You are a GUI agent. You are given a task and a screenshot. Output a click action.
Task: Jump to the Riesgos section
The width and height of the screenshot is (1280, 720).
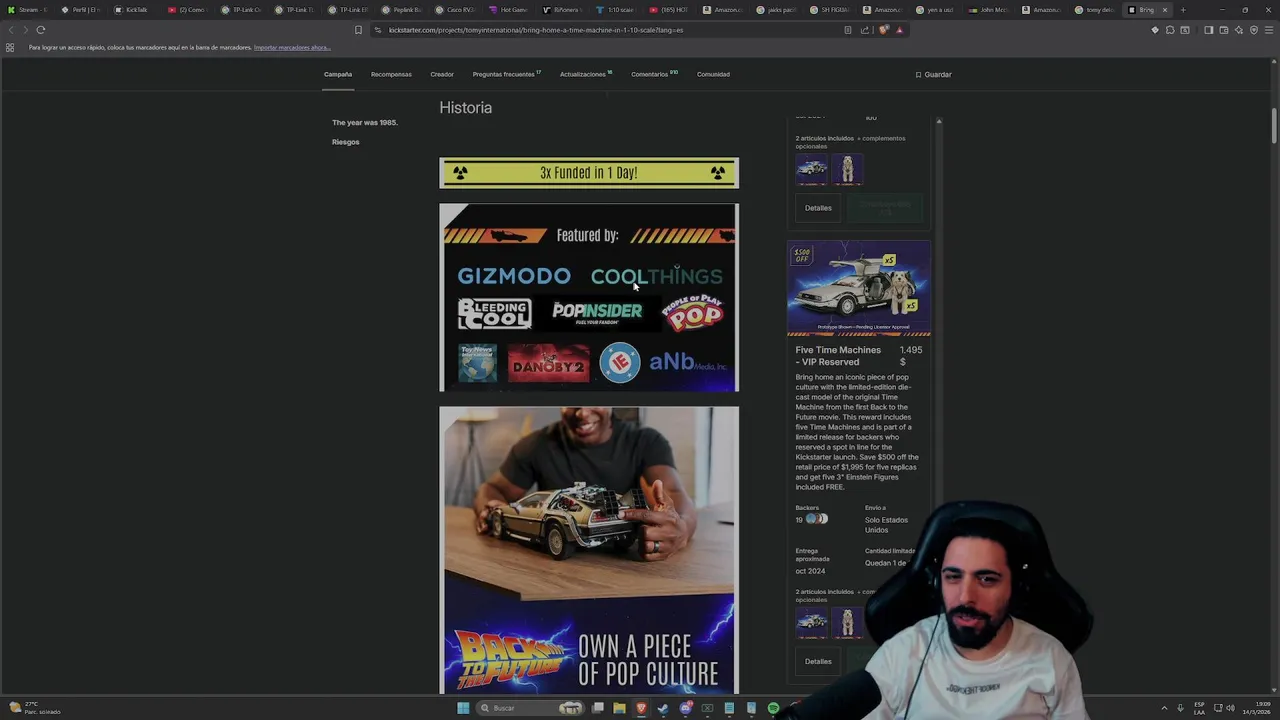tap(346, 142)
